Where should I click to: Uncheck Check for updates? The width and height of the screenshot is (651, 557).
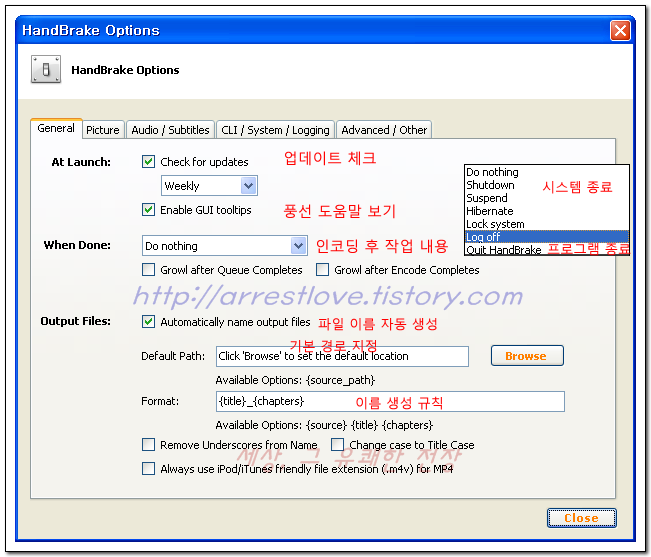coord(148,161)
